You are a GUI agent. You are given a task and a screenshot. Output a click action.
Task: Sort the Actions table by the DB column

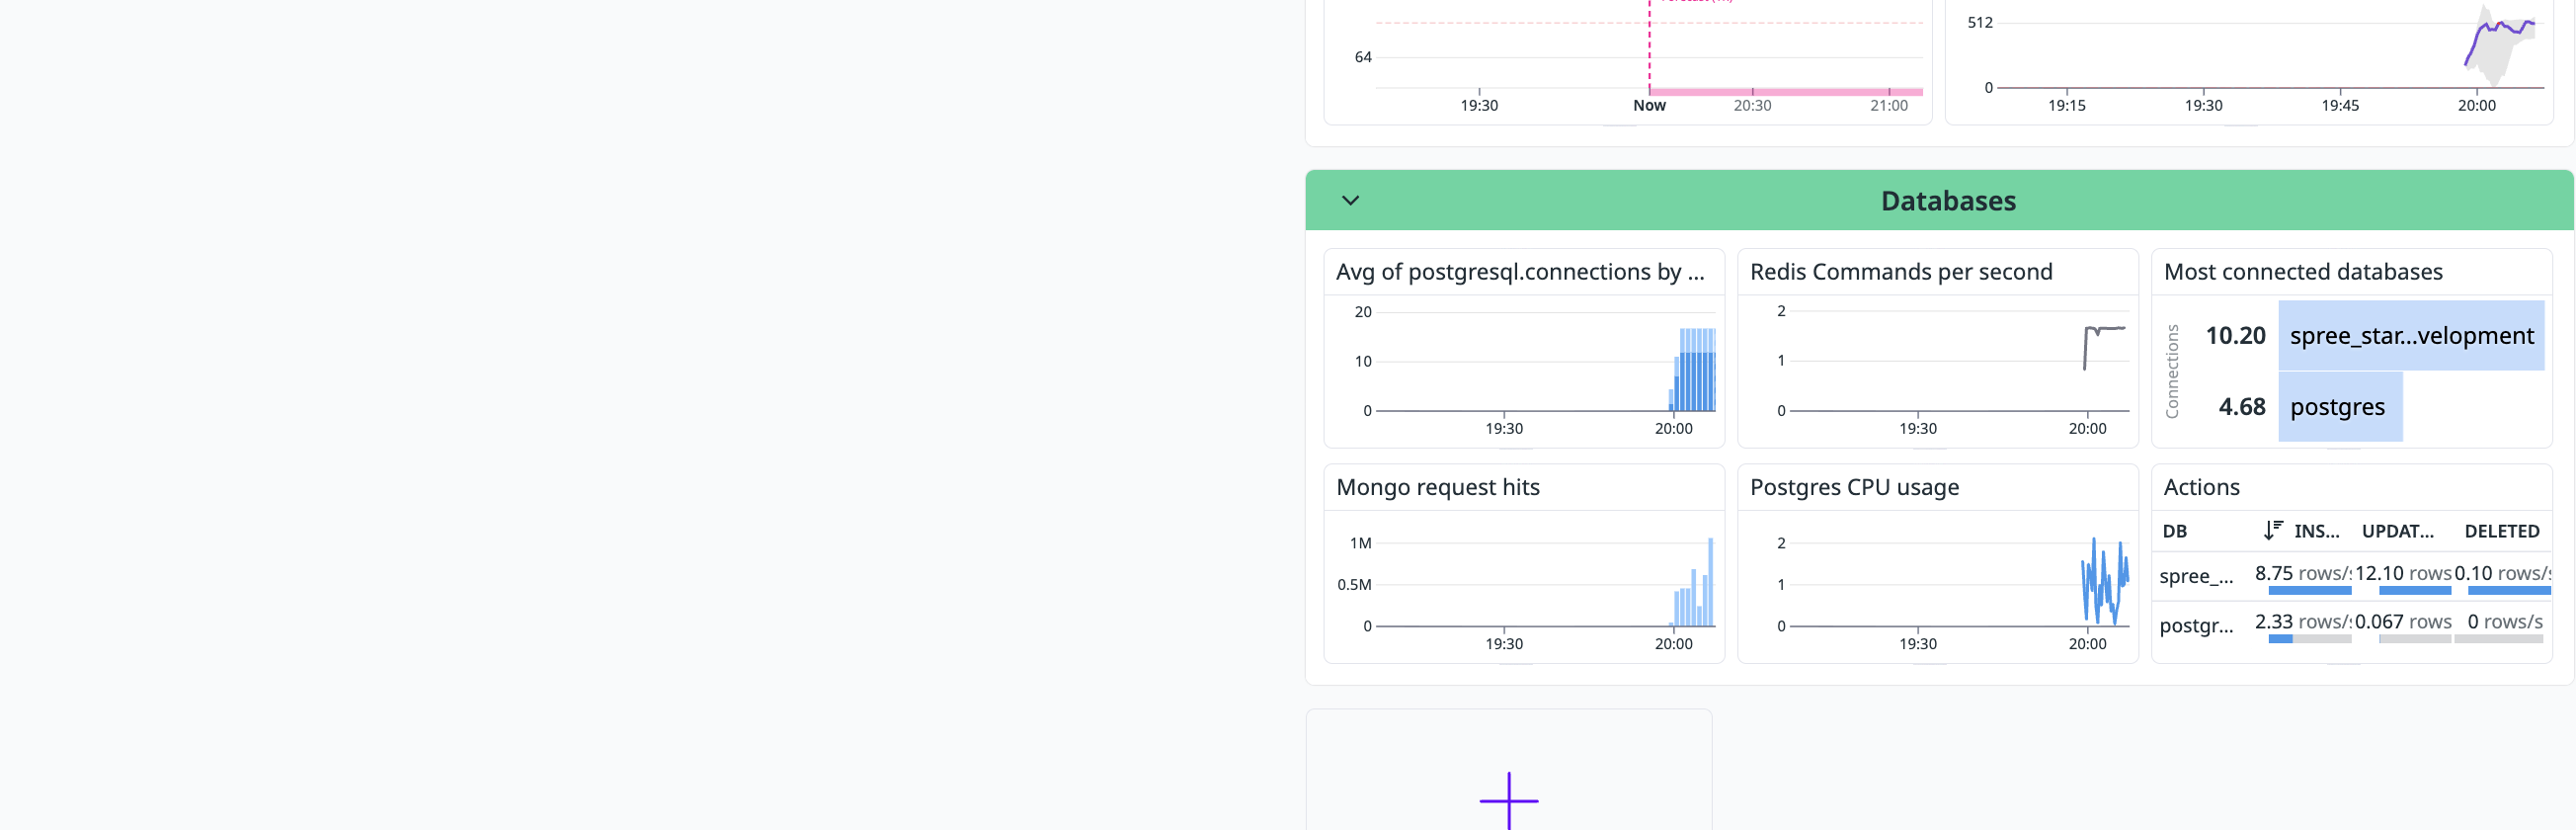2174,531
